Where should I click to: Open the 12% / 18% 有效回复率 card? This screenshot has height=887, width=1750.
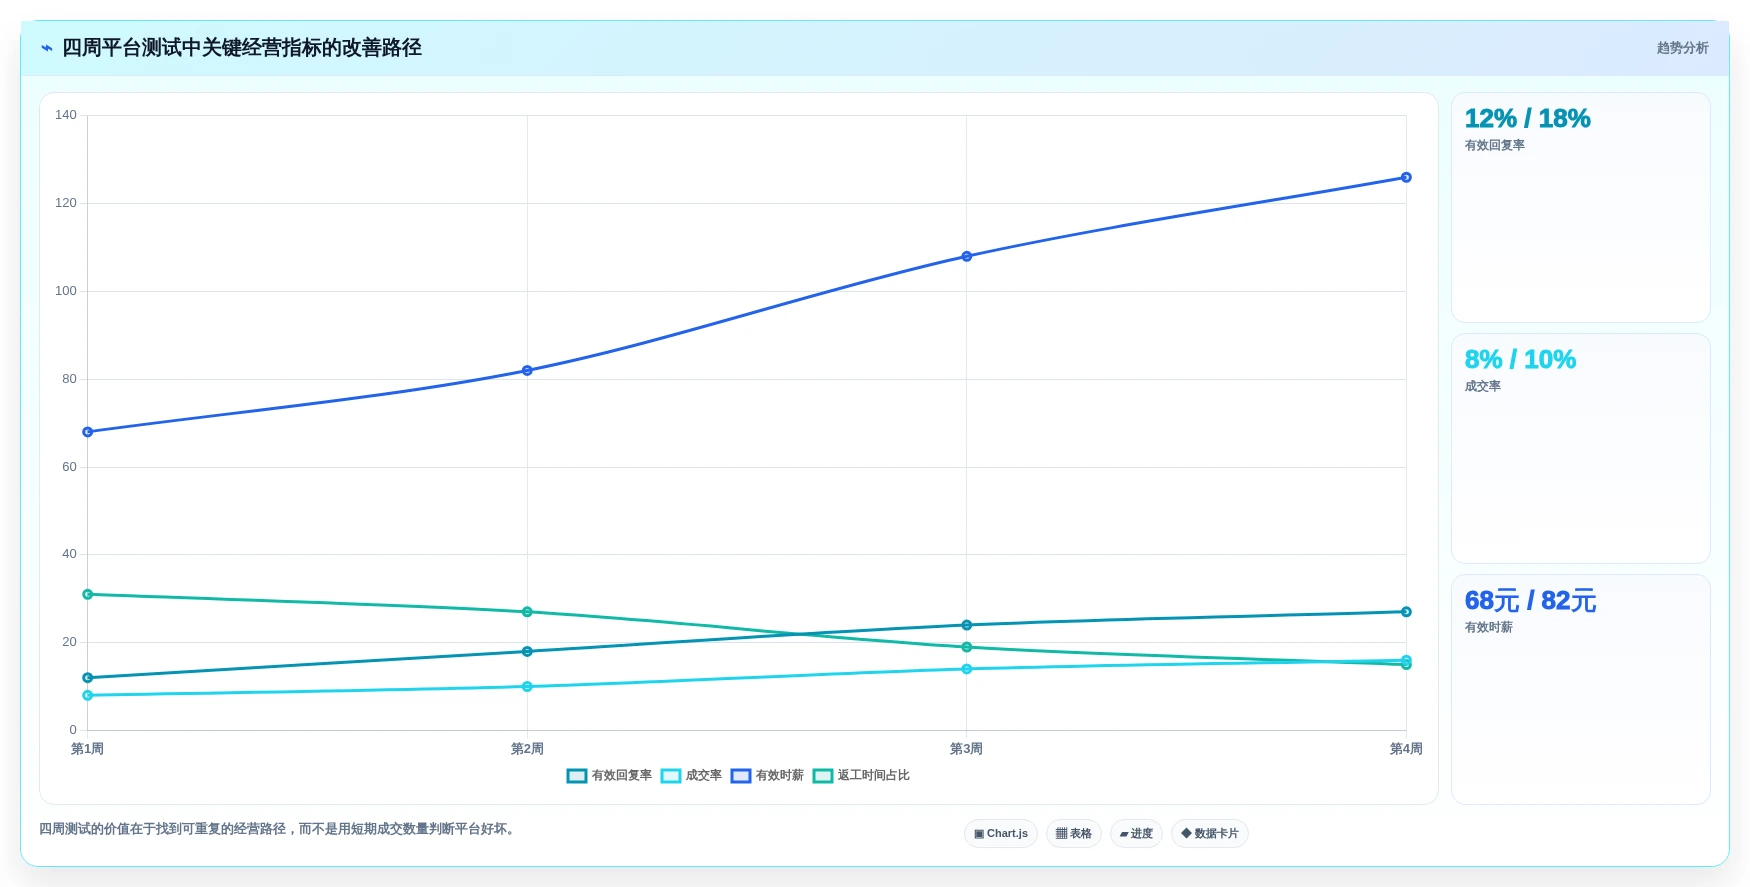coord(1581,208)
